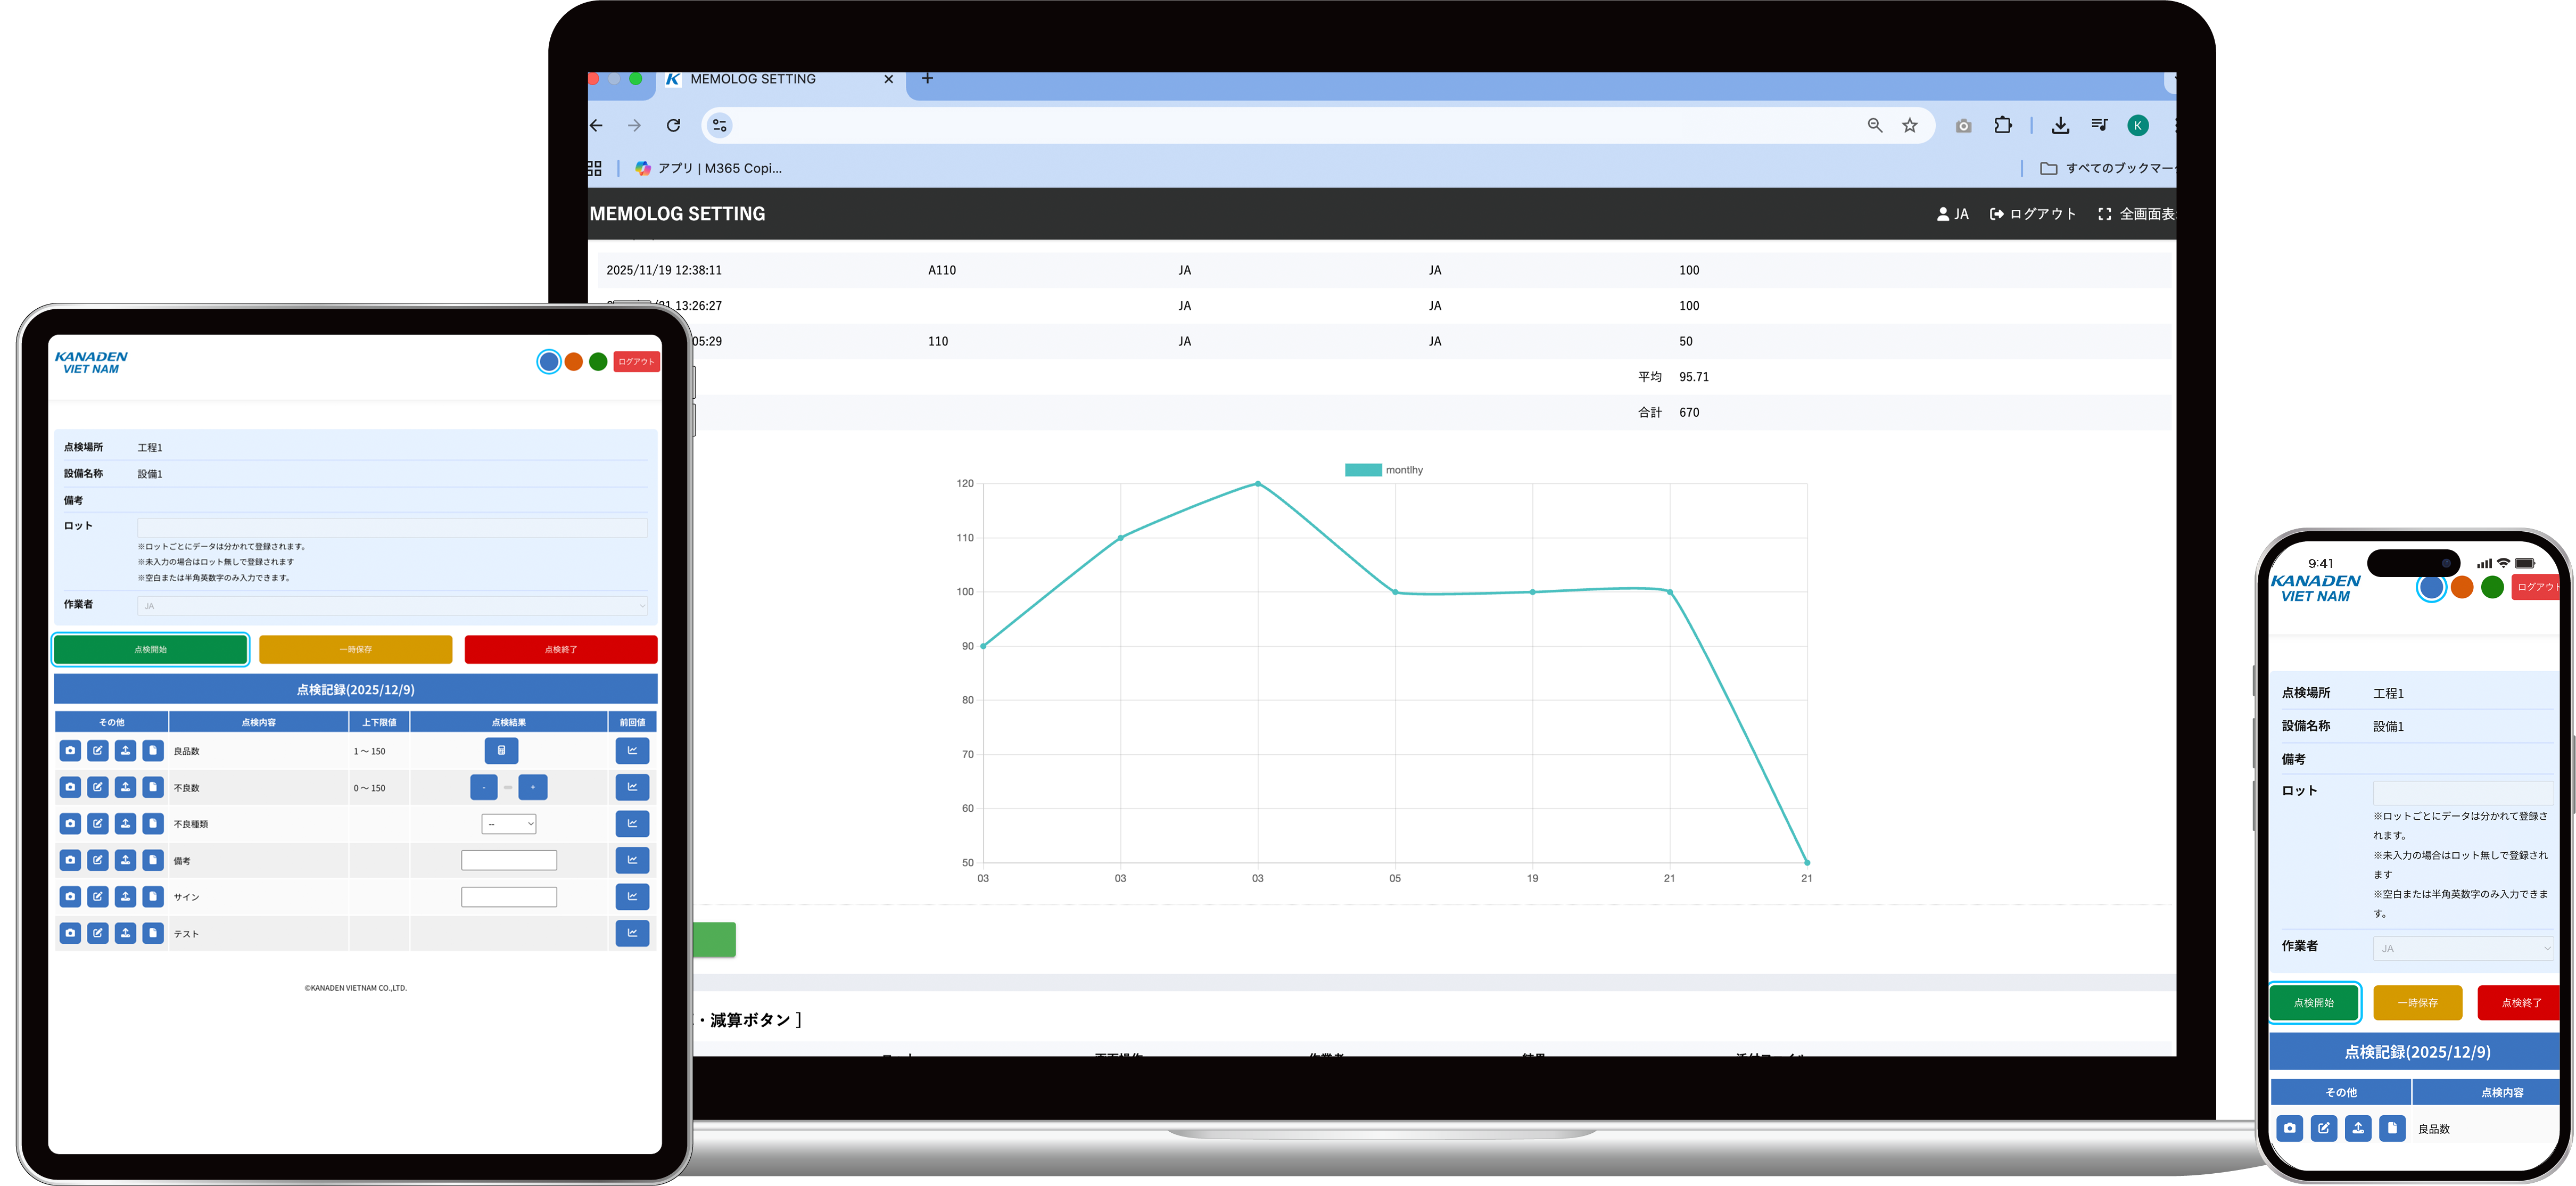Show the previous-value chart for the tablet's テスト row
2576x1186 pixels.
click(632, 933)
